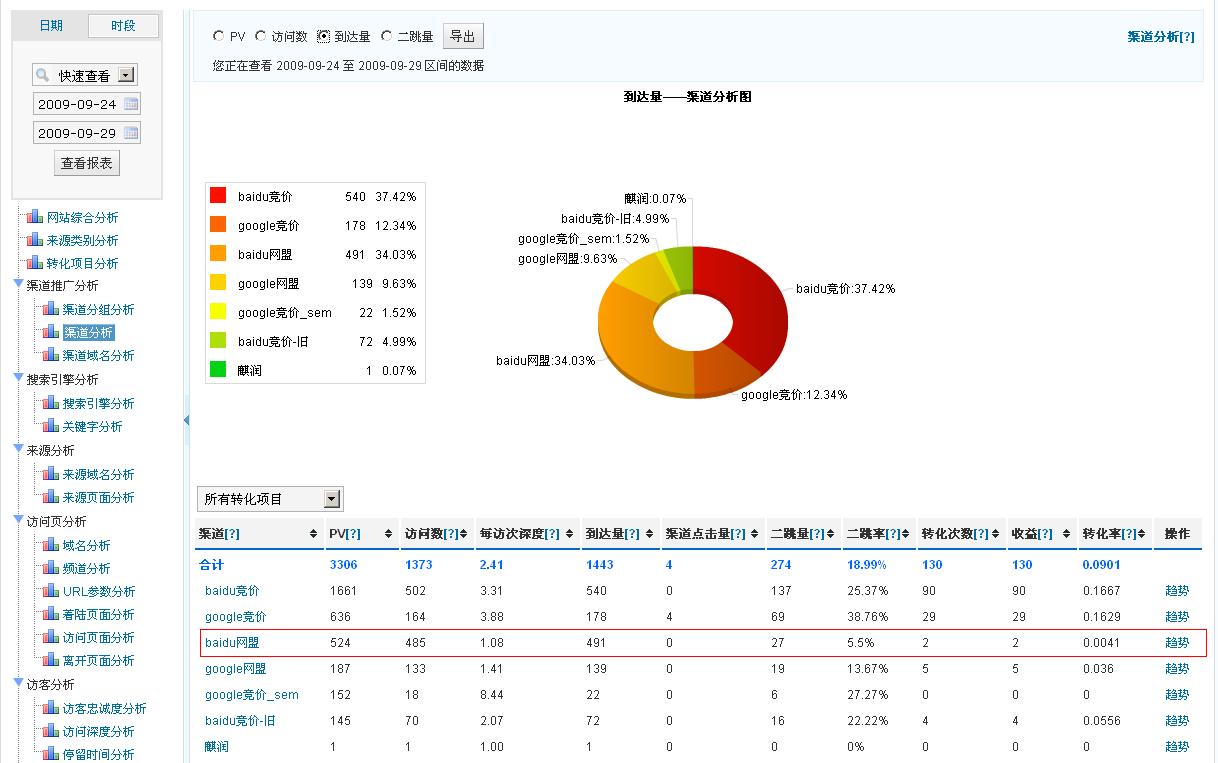The height and width of the screenshot is (763, 1218).
Task: Select the 二跳量 radio button
Action: point(387,37)
